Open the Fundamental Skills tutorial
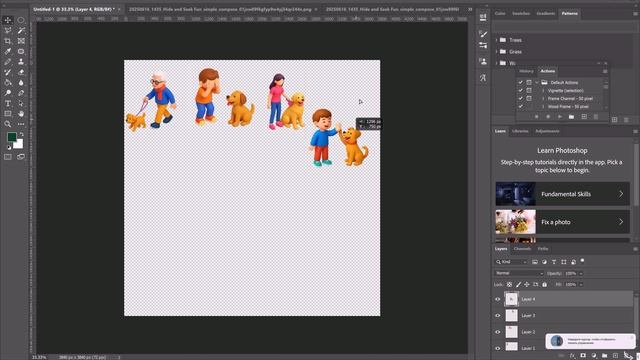Screen dimensions: 640x360 click(x=562, y=194)
